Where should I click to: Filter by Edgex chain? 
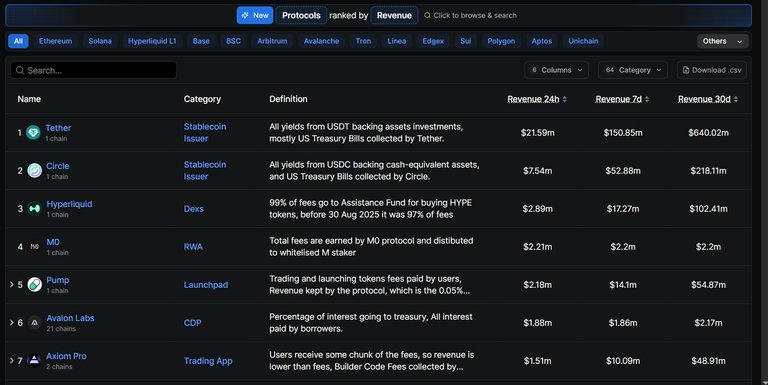433,41
